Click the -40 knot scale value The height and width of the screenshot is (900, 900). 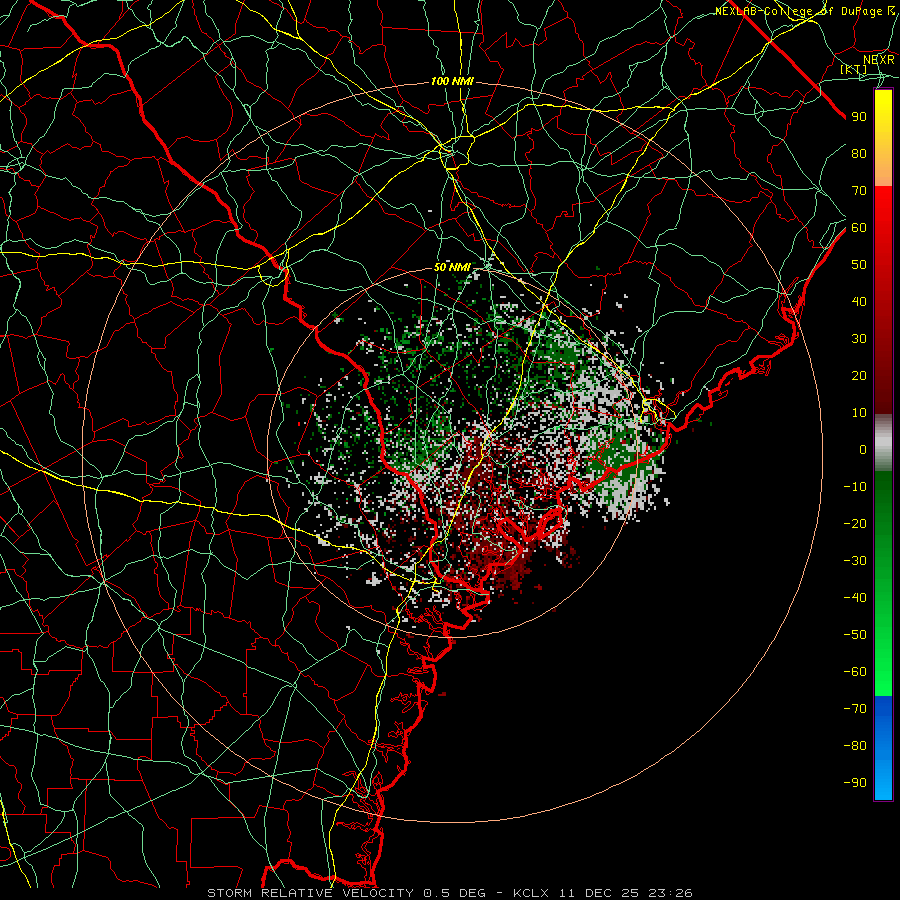pyautogui.click(x=855, y=598)
